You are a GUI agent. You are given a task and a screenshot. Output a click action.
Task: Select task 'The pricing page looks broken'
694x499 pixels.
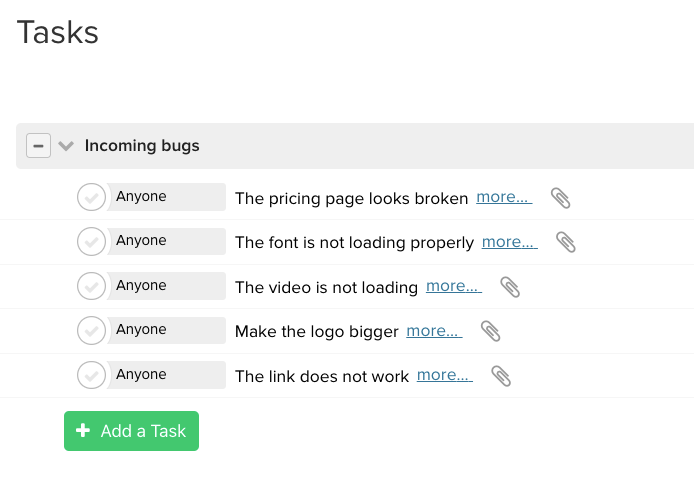tap(351, 198)
